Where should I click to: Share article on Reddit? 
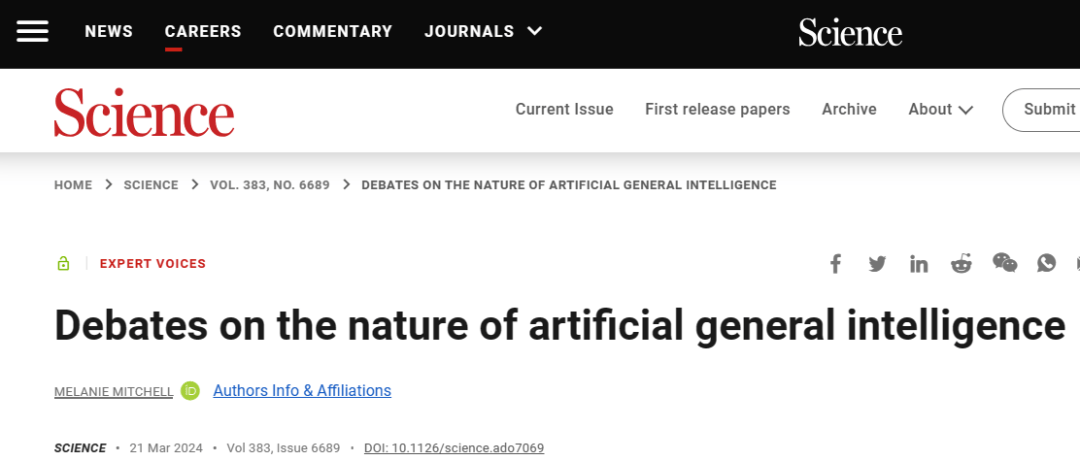(x=961, y=264)
